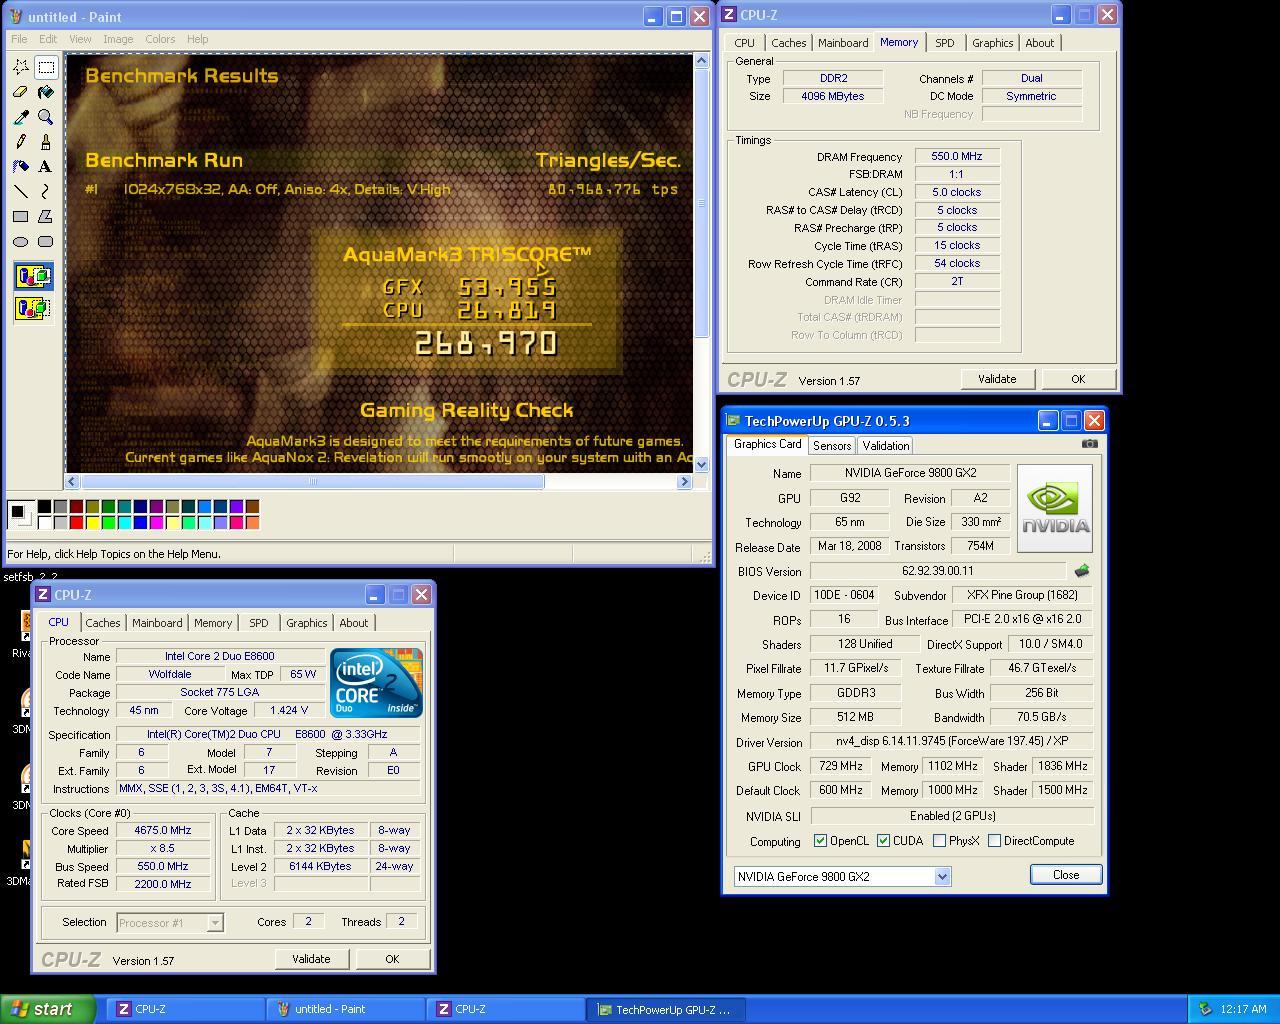
Task: Open the Mainboard tab in the CPU-Z Memory window
Action: (843, 43)
